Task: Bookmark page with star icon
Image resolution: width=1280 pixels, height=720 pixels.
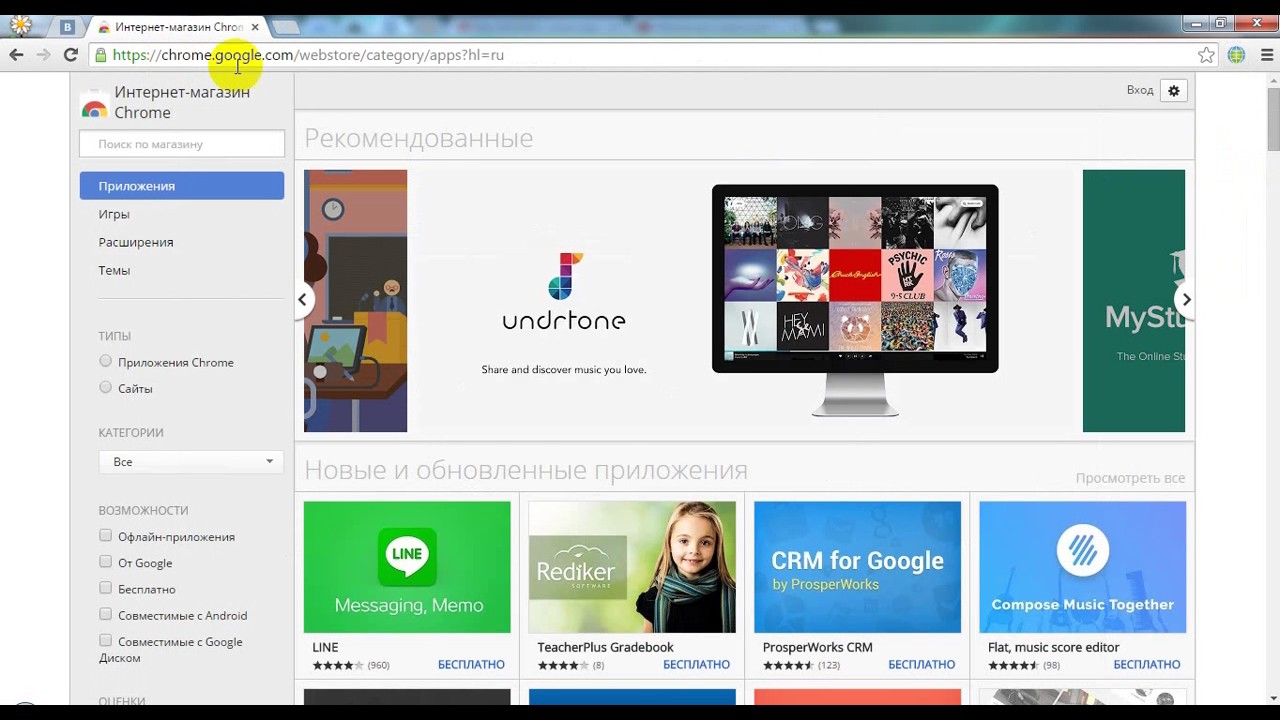Action: (x=1207, y=55)
